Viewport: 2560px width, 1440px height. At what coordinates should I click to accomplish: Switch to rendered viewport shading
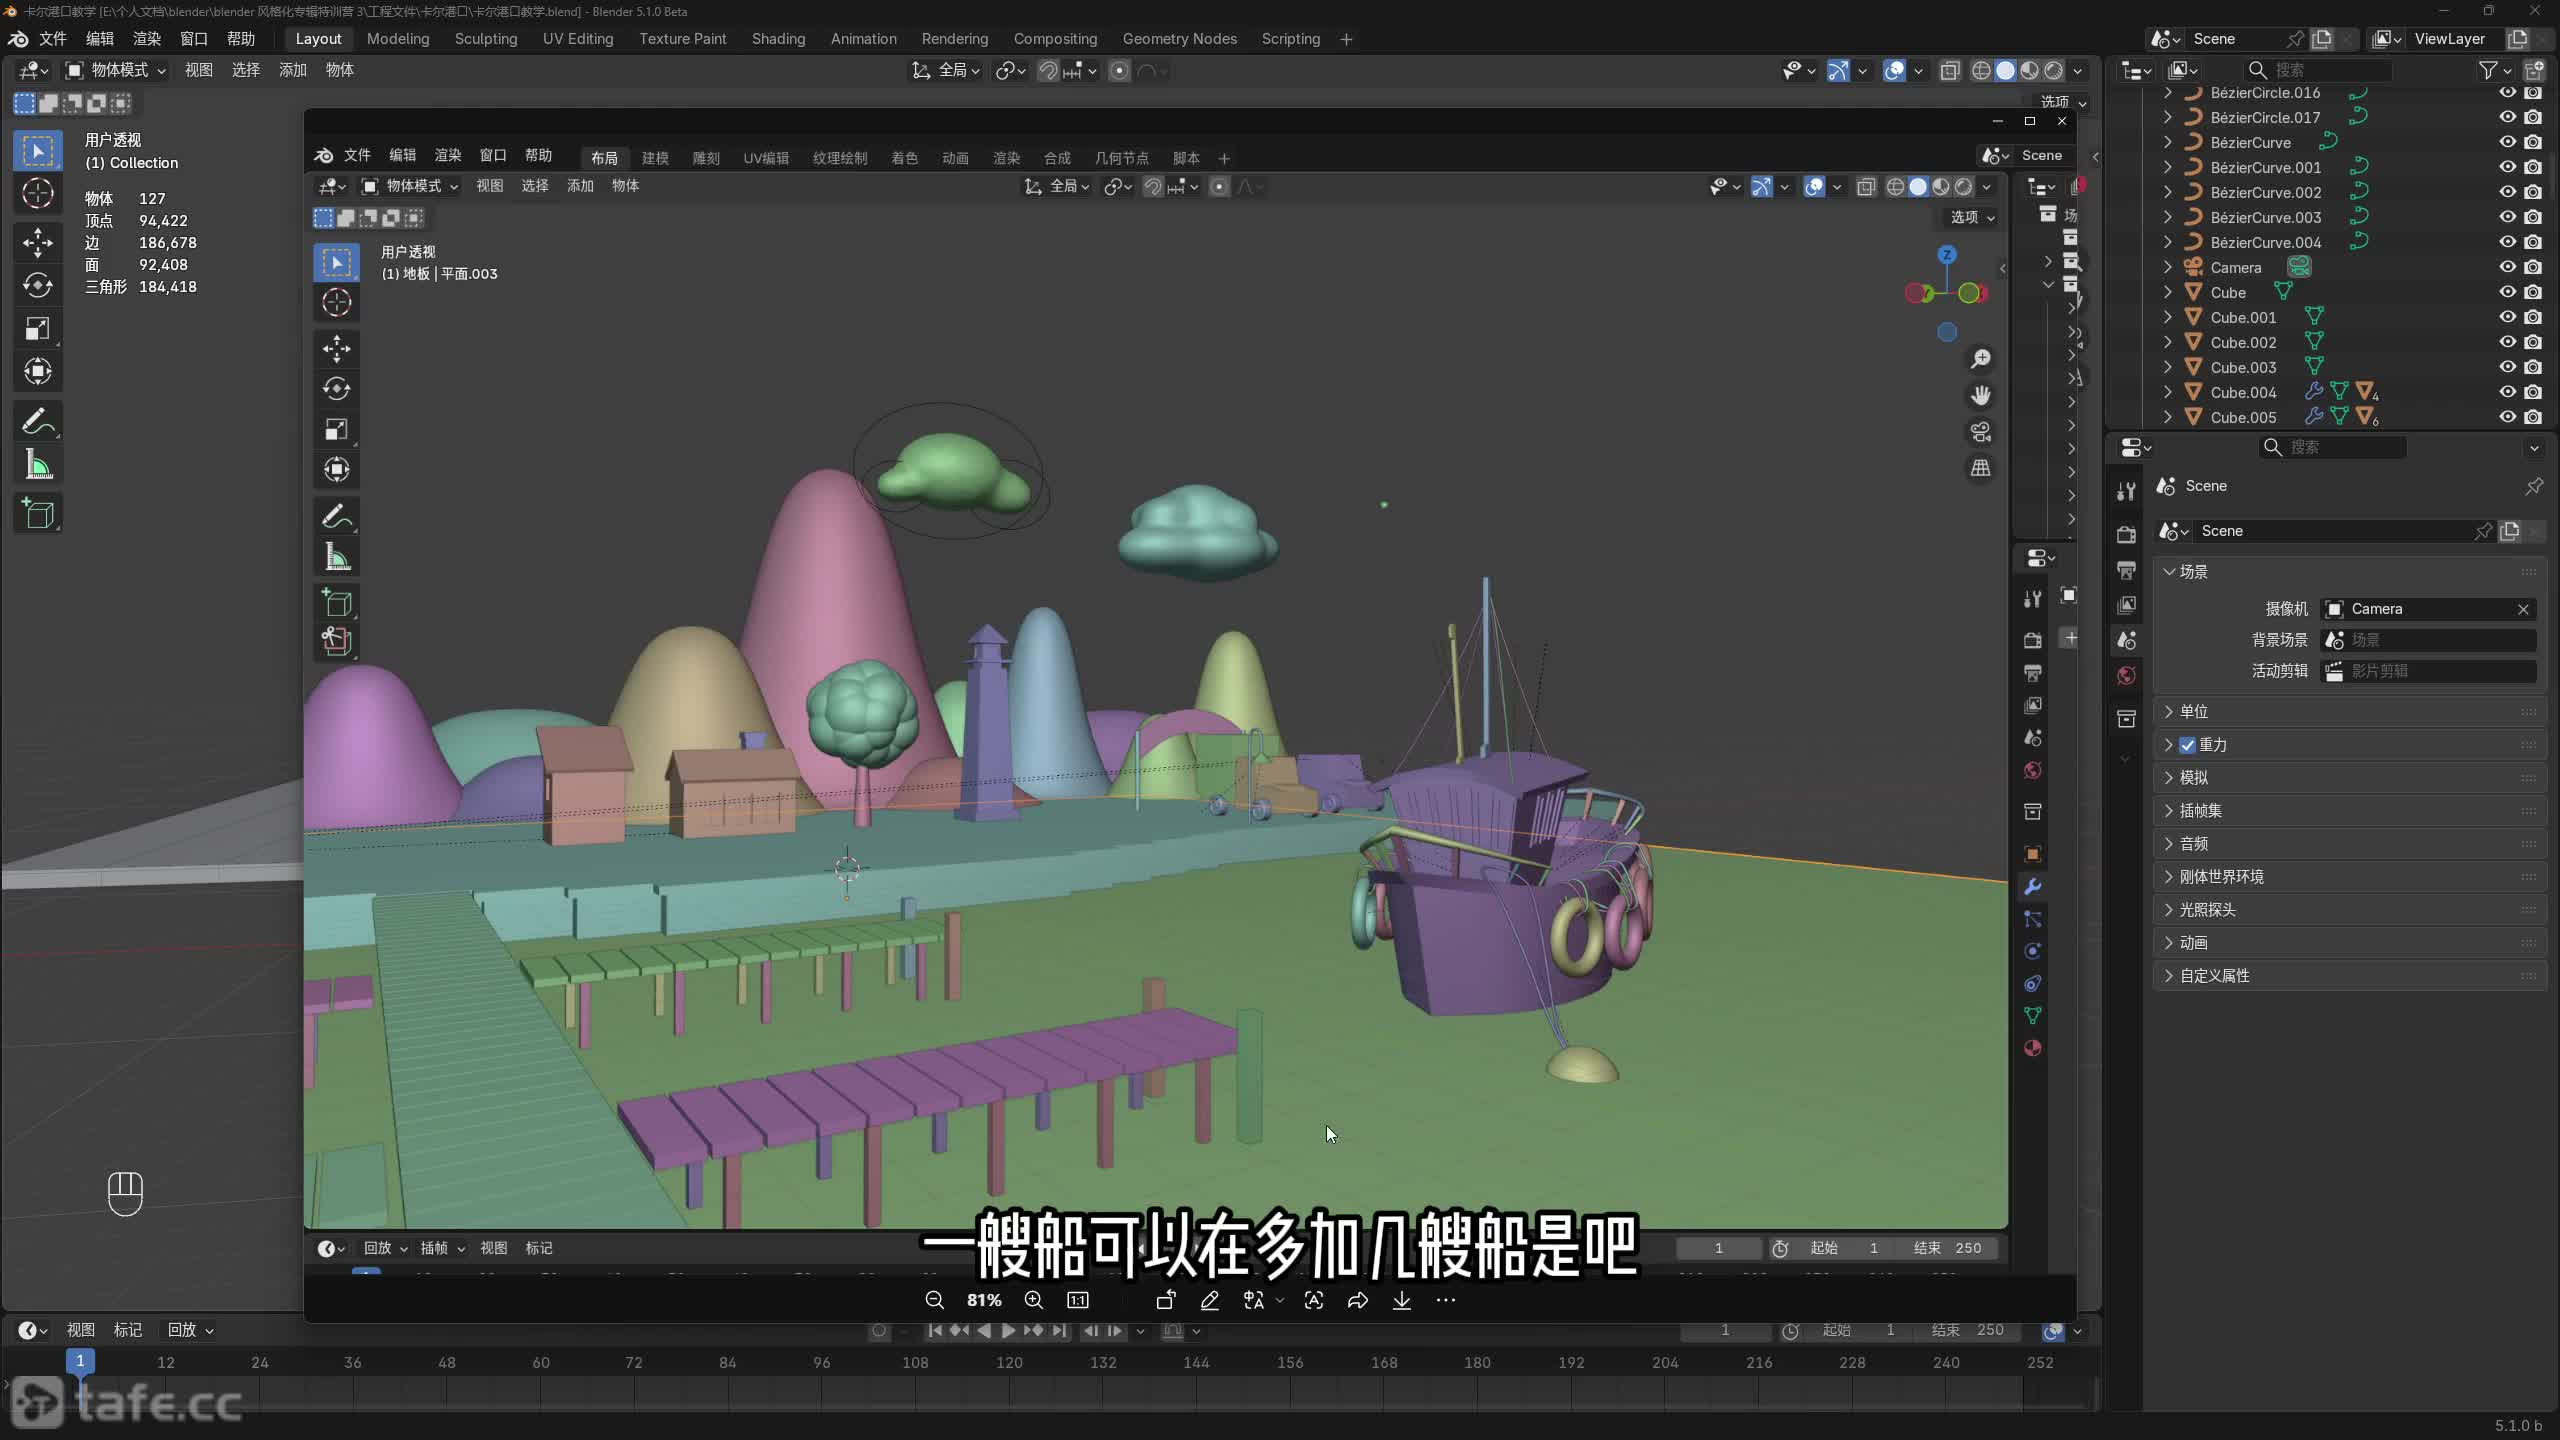point(2053,71)
